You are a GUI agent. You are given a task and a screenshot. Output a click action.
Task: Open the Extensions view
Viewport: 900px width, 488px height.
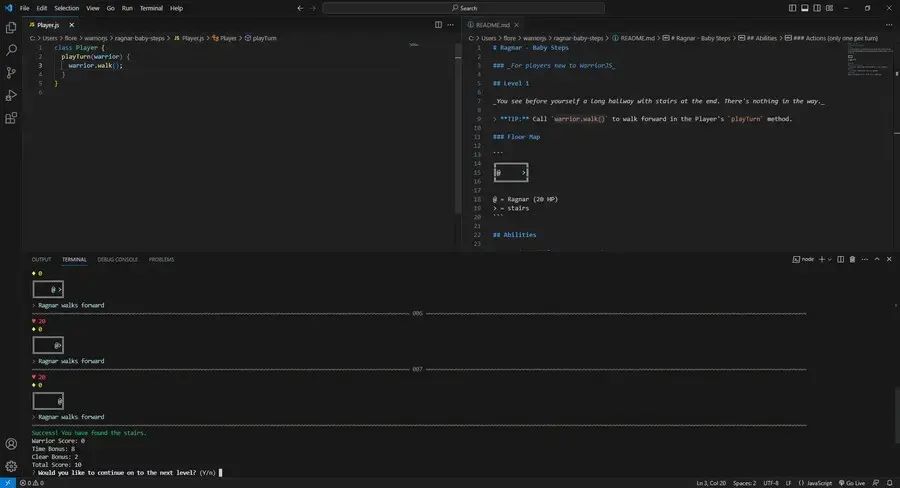11,118
